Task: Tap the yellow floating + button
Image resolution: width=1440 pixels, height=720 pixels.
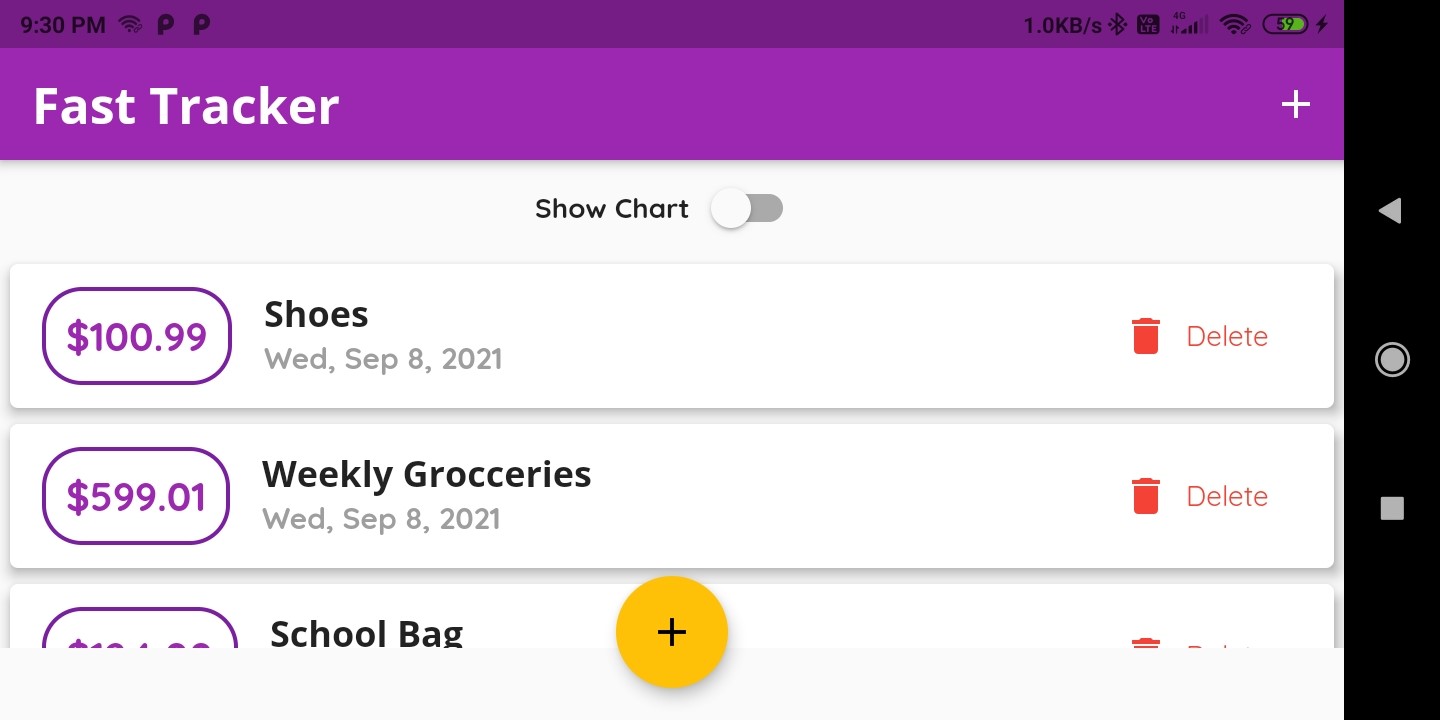Action: tap(672, 632)
